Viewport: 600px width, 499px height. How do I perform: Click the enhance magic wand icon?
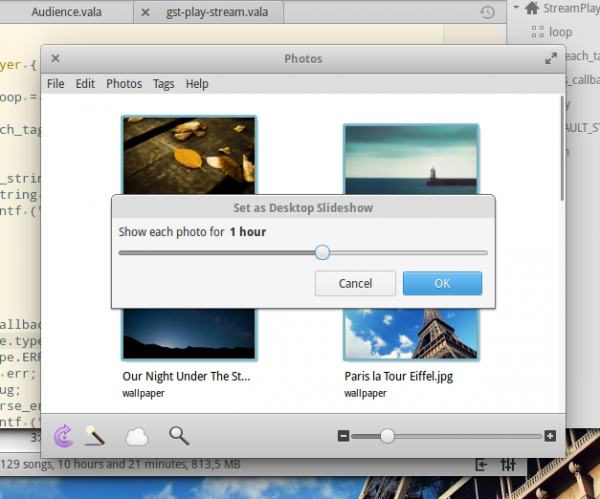[x=96, y=435]
